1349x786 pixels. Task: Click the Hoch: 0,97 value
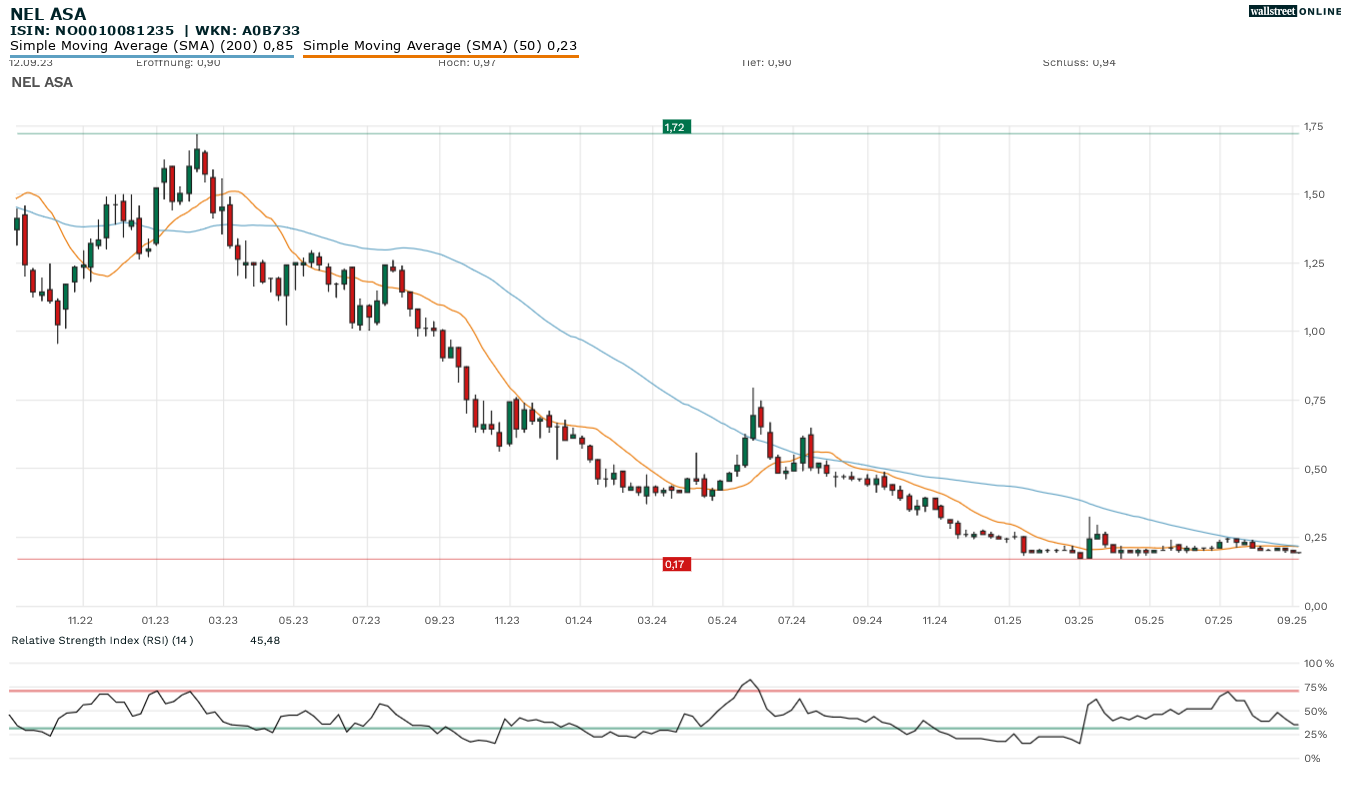467,62
